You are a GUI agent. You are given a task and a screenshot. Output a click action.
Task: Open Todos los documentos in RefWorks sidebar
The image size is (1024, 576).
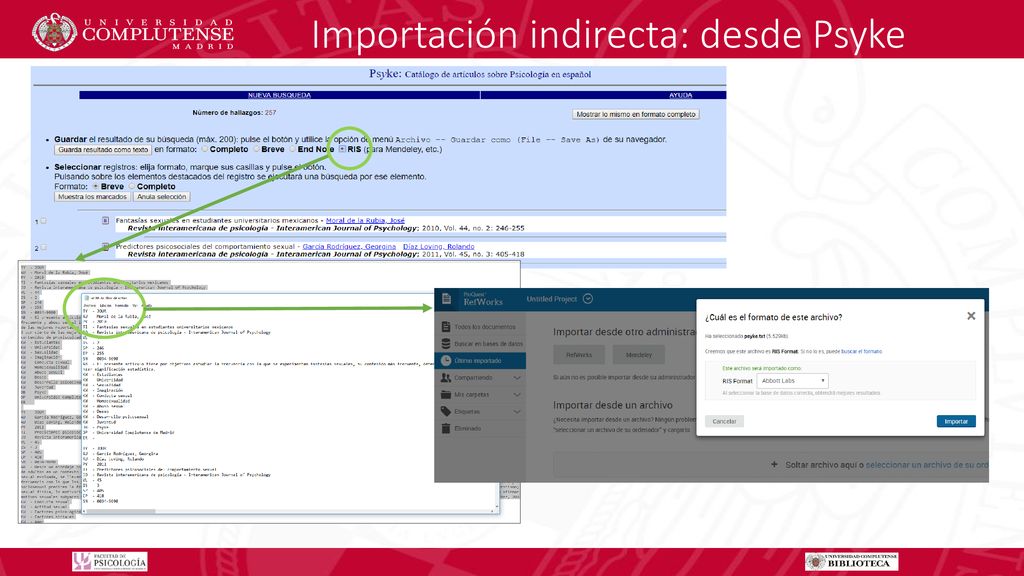(x=479, y=327)
